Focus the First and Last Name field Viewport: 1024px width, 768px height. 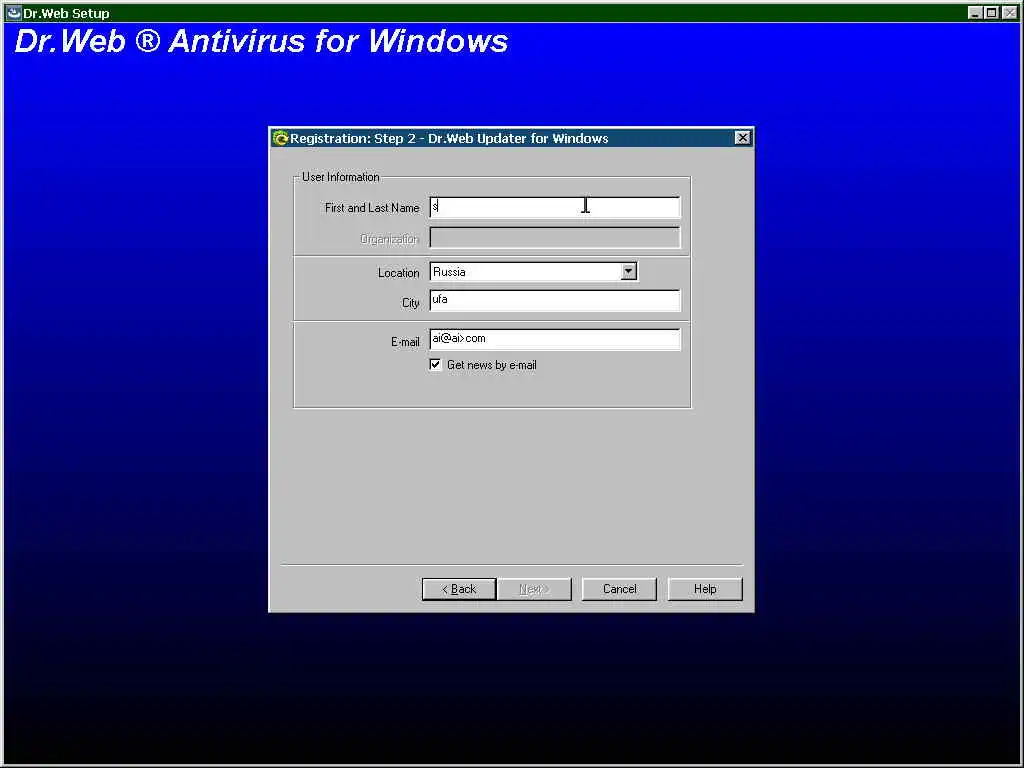click(x=554, y=207)
